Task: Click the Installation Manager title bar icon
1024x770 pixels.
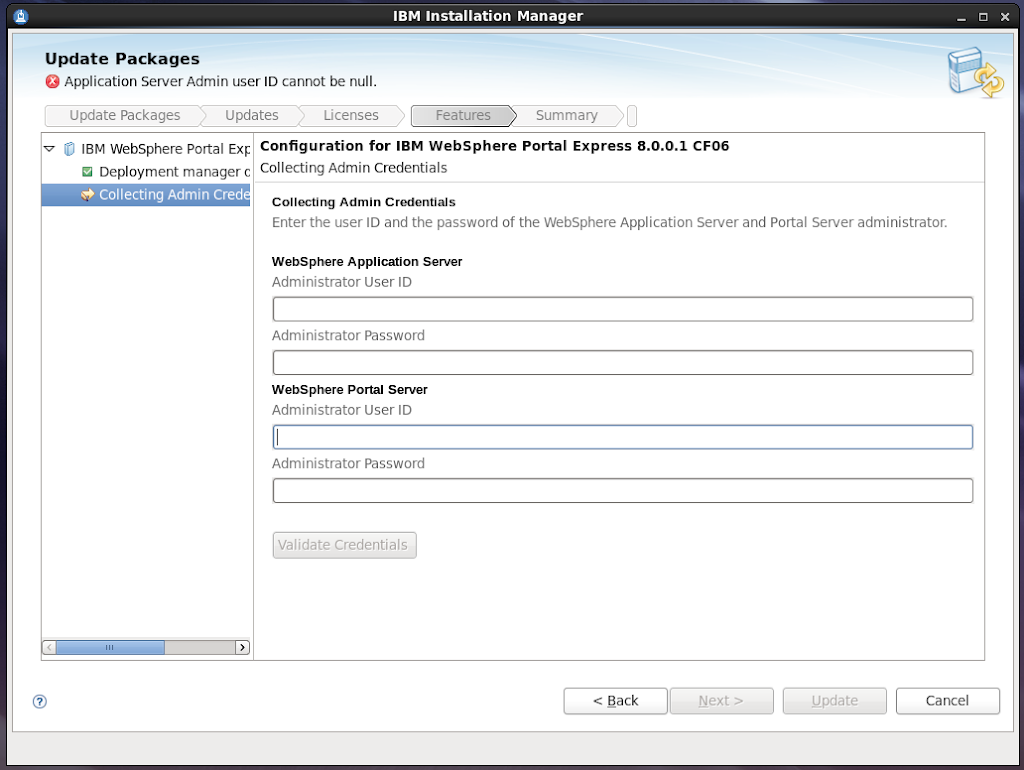Action: (x=21, y=16)
